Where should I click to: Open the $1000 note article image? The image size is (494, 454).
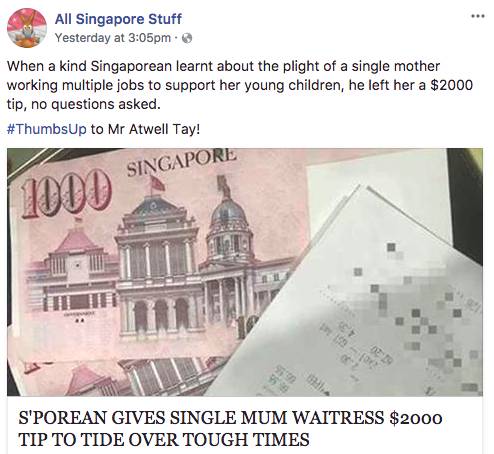245,272
